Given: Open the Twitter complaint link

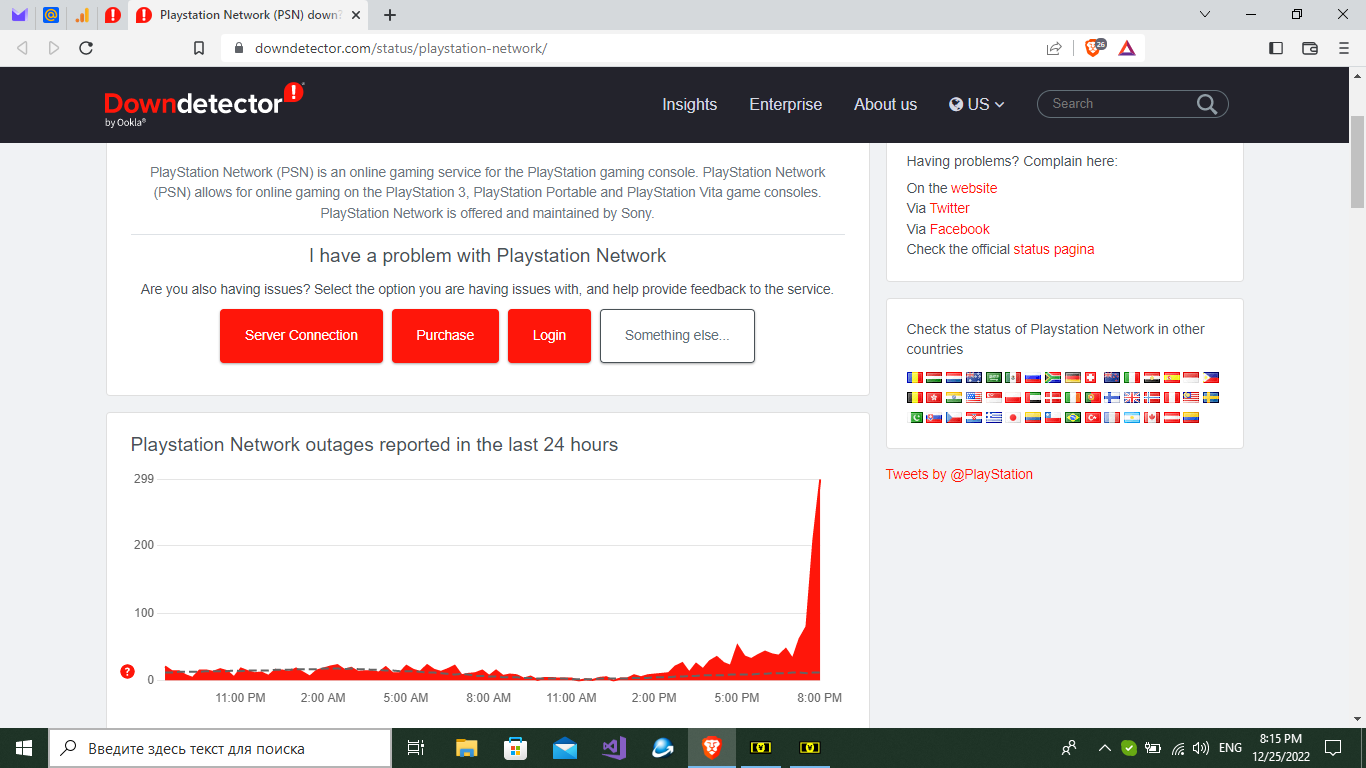Looking at the screenshot, I should (950, 208).
